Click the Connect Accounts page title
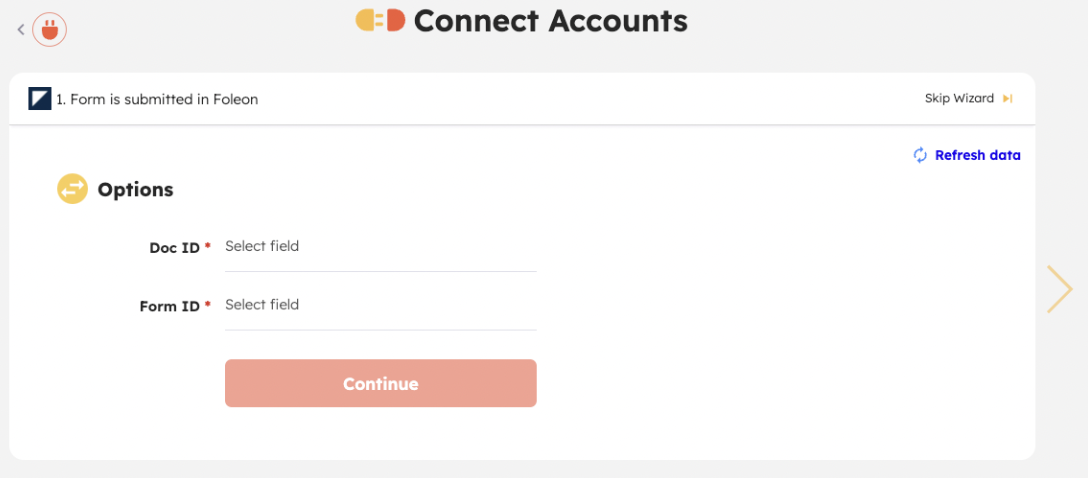1088x478 pixels. [x=550, y=21]
